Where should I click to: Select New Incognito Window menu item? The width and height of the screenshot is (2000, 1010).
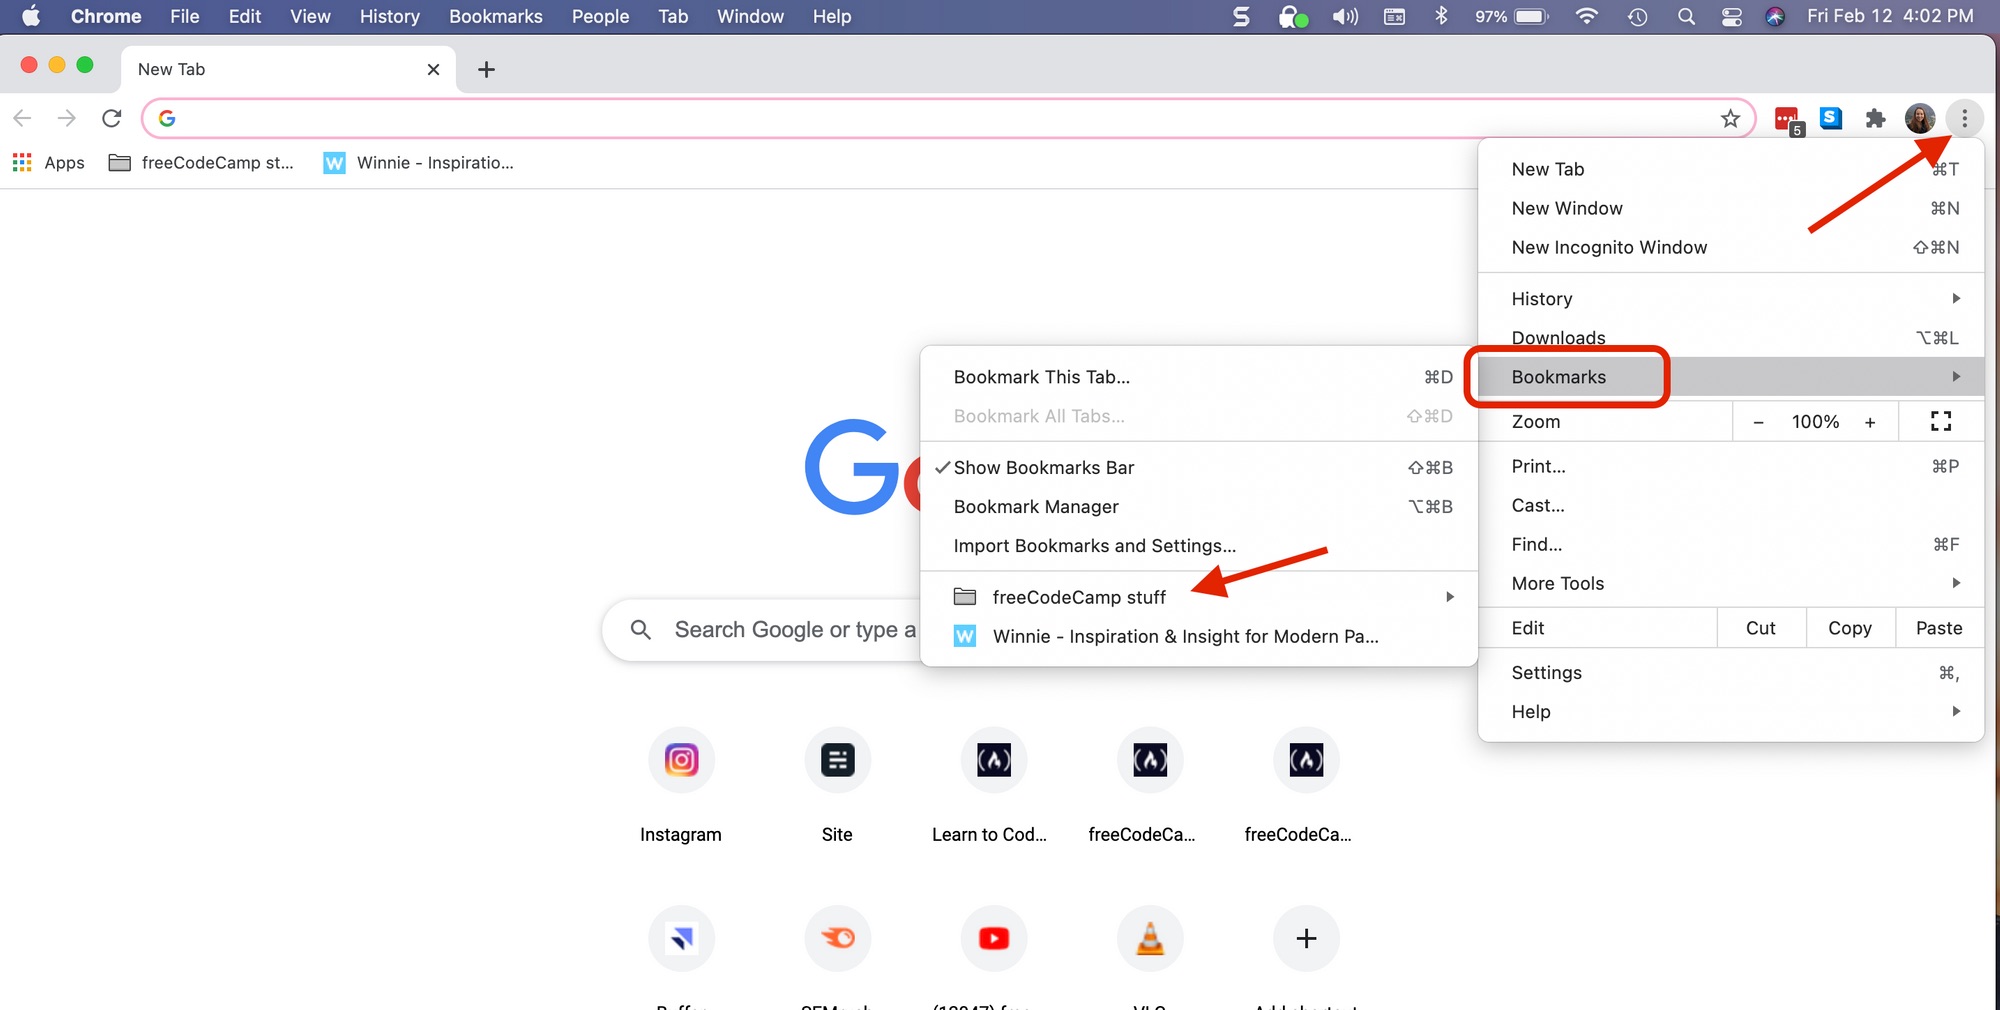tap(1609, 248)
